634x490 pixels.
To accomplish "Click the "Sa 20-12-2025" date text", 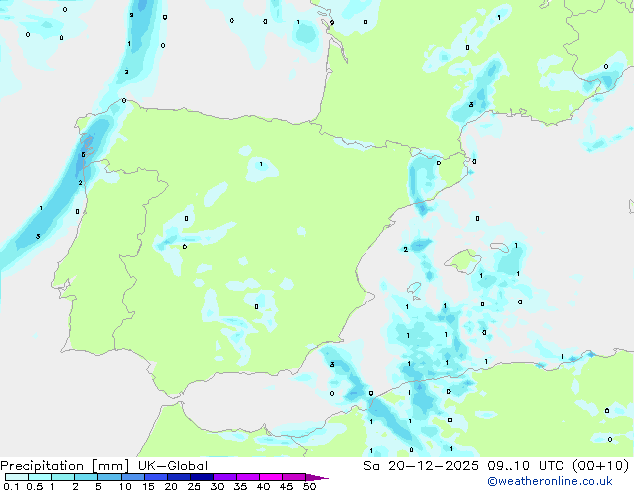I will click(421, 466).
